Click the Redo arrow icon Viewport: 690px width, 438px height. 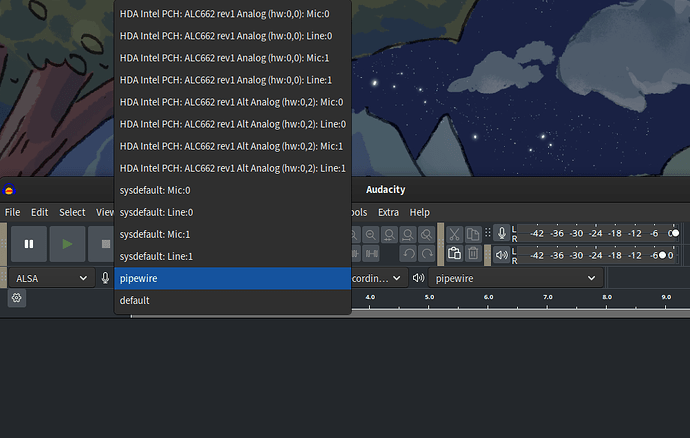coord(427,254)
